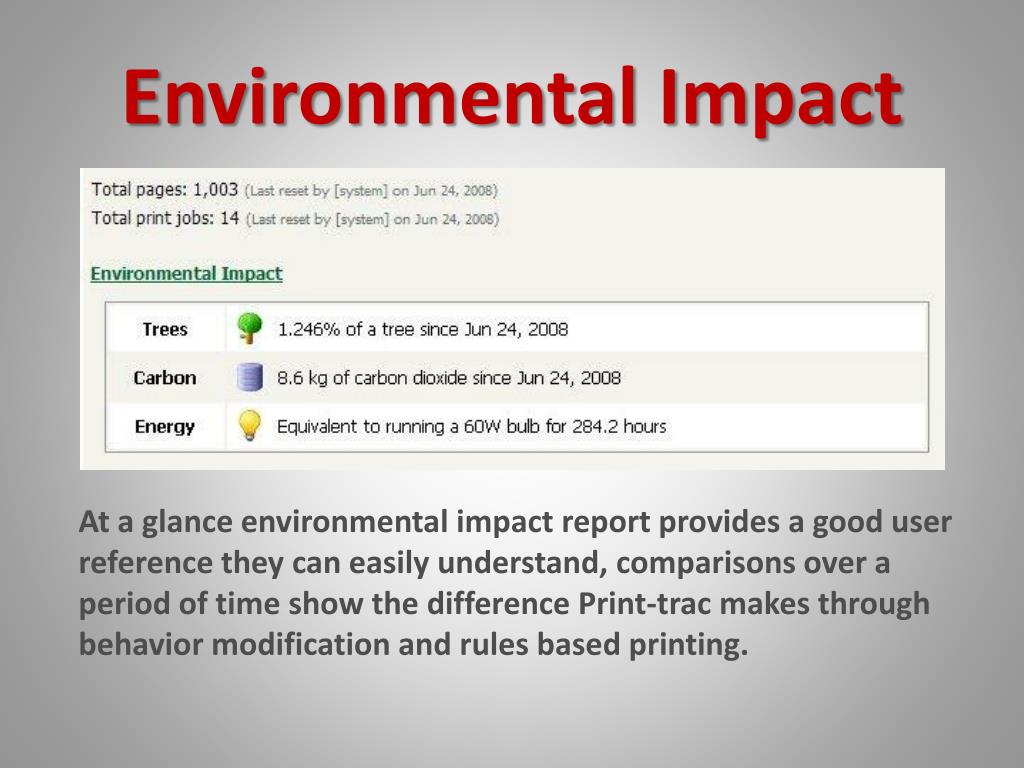Click the embedded report screenshot panel
Image resolution: width=1024 pixels, height=768 pixels.
pyautogui.click(x=512, y=319)
